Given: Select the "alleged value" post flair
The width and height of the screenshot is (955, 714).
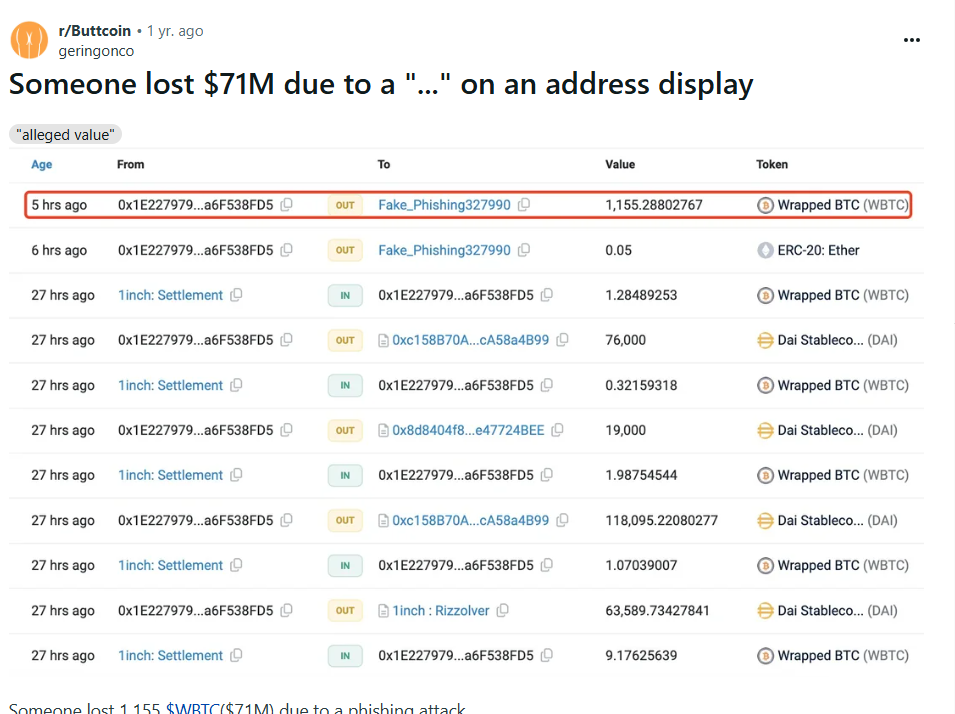Looking at the screenshot, I should point(66,135).
